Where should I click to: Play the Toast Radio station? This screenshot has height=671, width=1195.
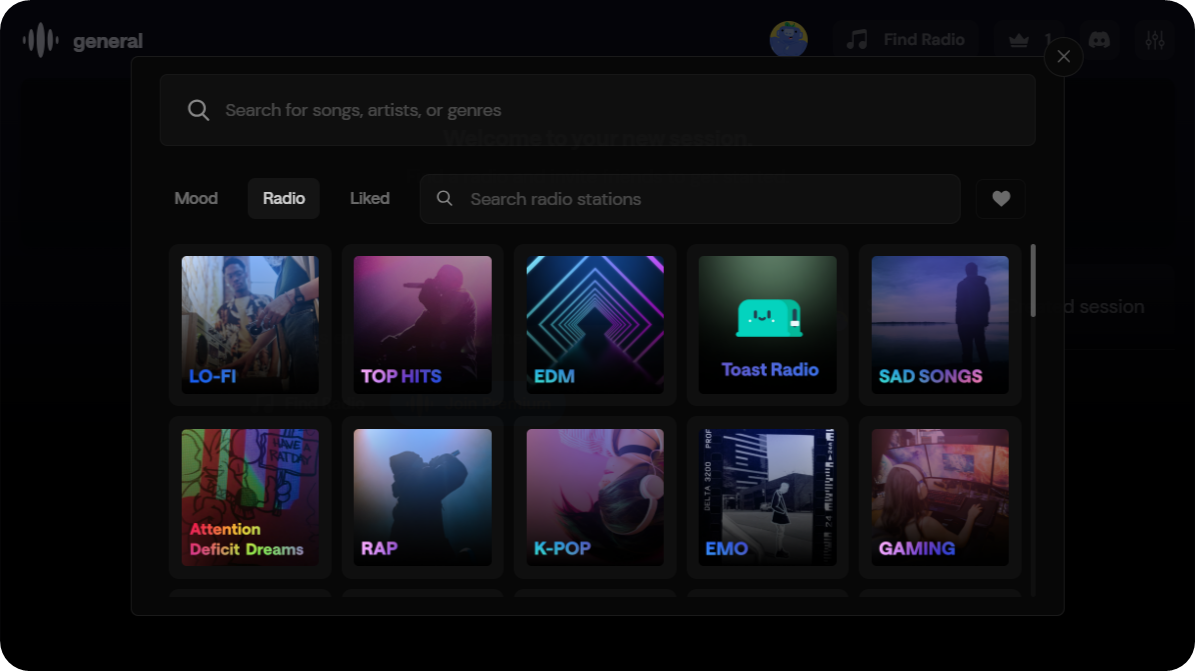click(767, 322)
